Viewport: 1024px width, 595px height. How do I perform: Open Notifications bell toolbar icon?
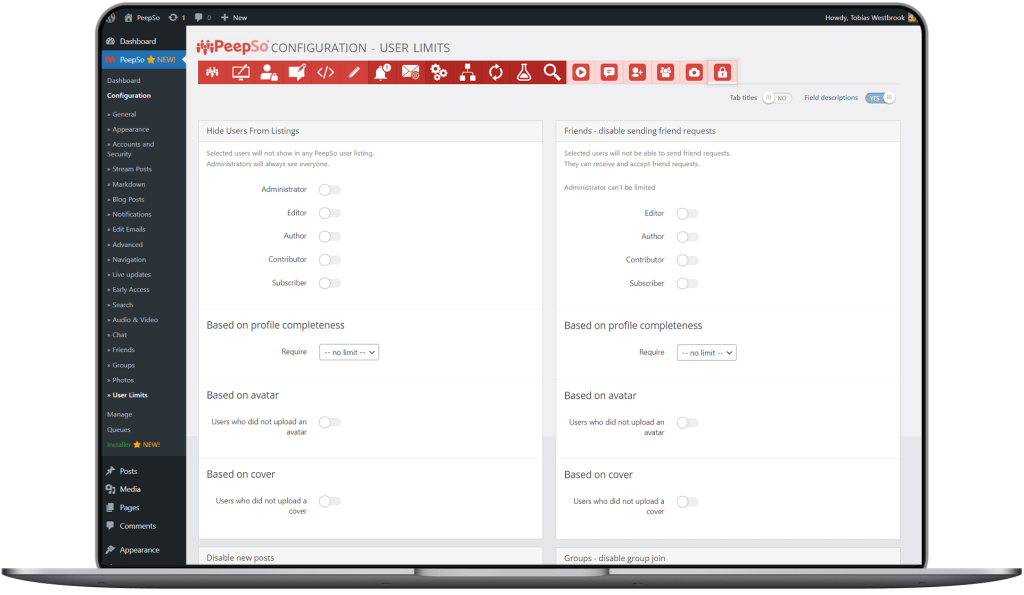pos(382,72)
